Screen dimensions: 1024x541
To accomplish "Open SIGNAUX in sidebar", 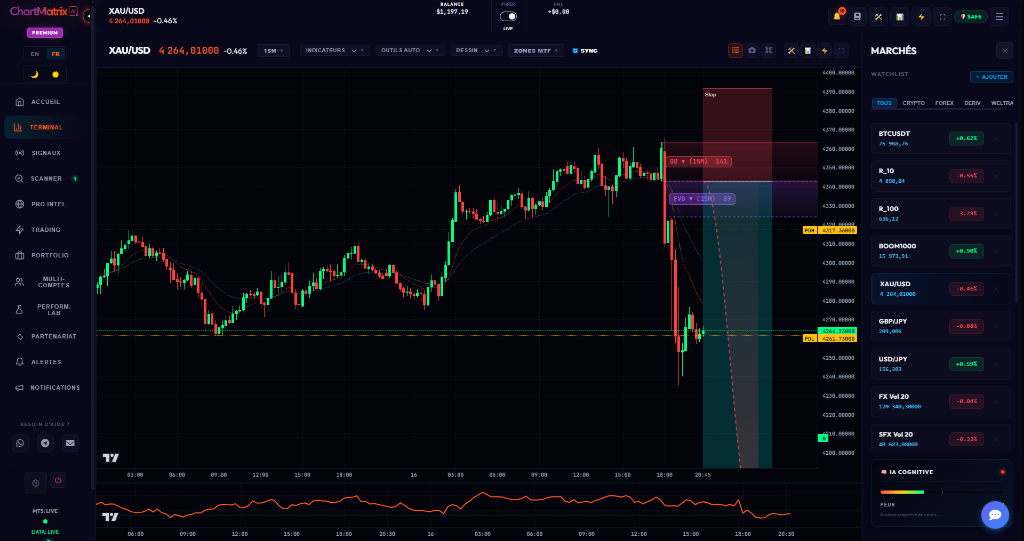I will (46, 153).
